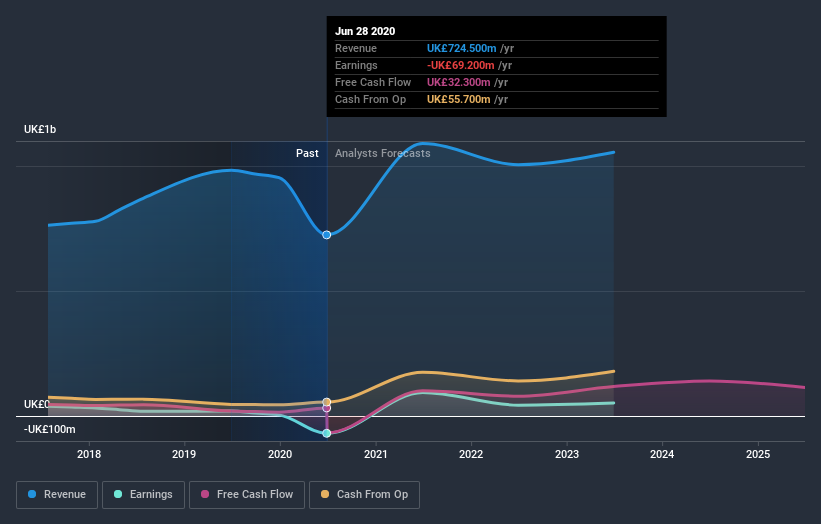The width and height of the screenshot is (821, 524).
Task: Click the Revenue row label in tooltip
Action: pyautogui.click(x=356, y=48)
